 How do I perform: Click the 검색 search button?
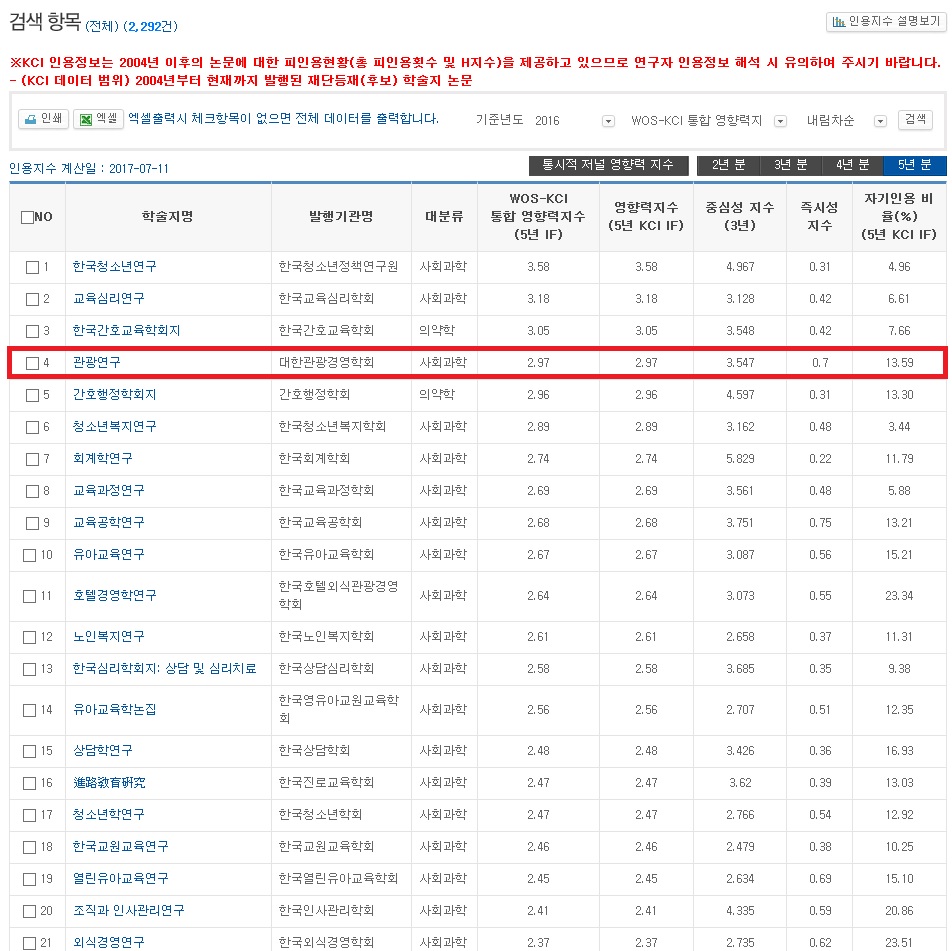915,119
